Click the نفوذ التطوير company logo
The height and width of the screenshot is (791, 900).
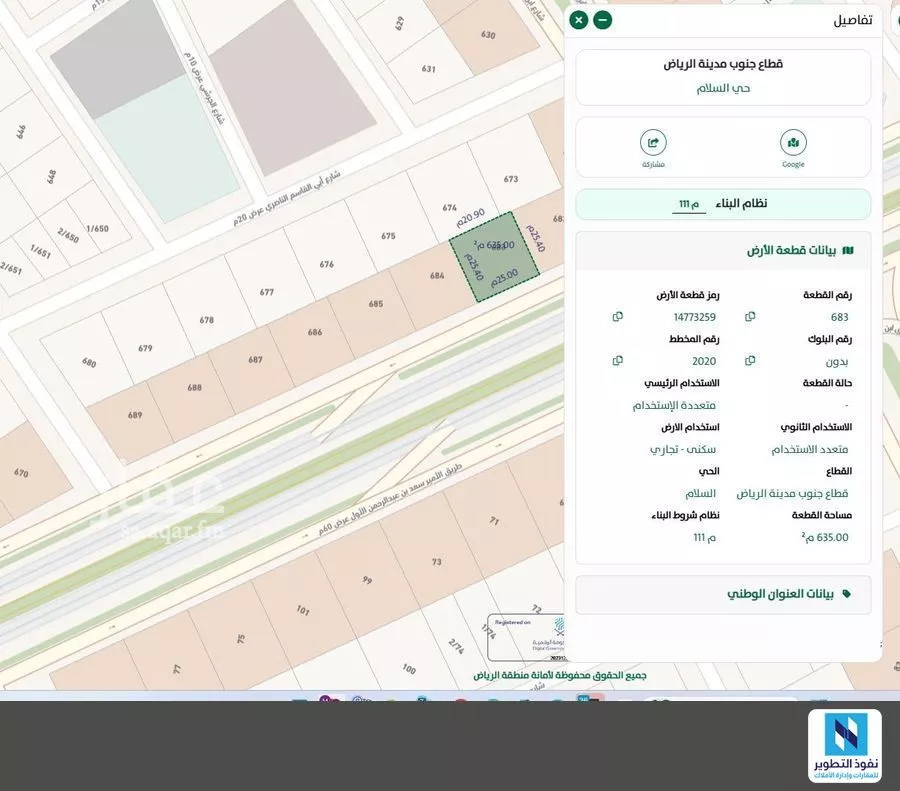pos(845,746)
